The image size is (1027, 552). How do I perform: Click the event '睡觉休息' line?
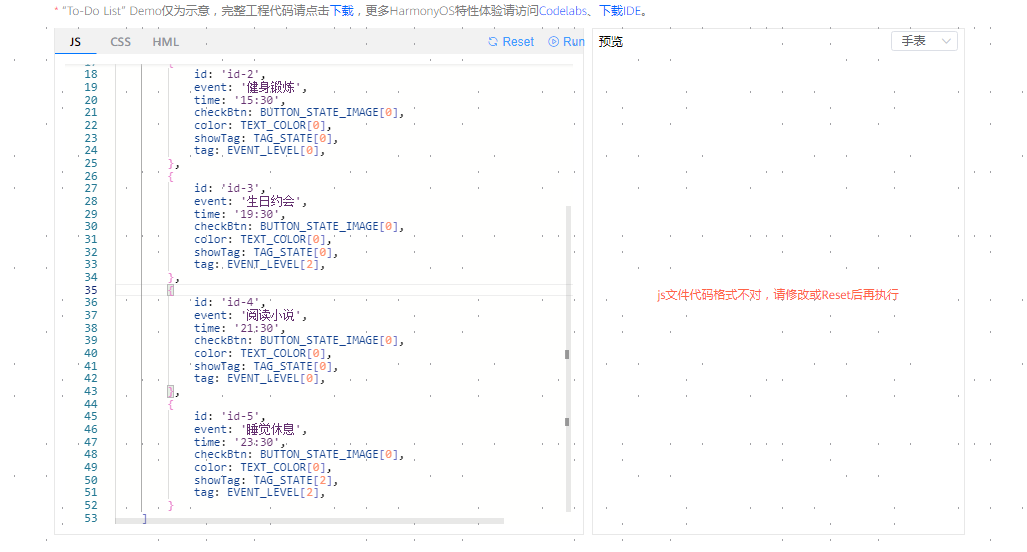pos(250,430)
